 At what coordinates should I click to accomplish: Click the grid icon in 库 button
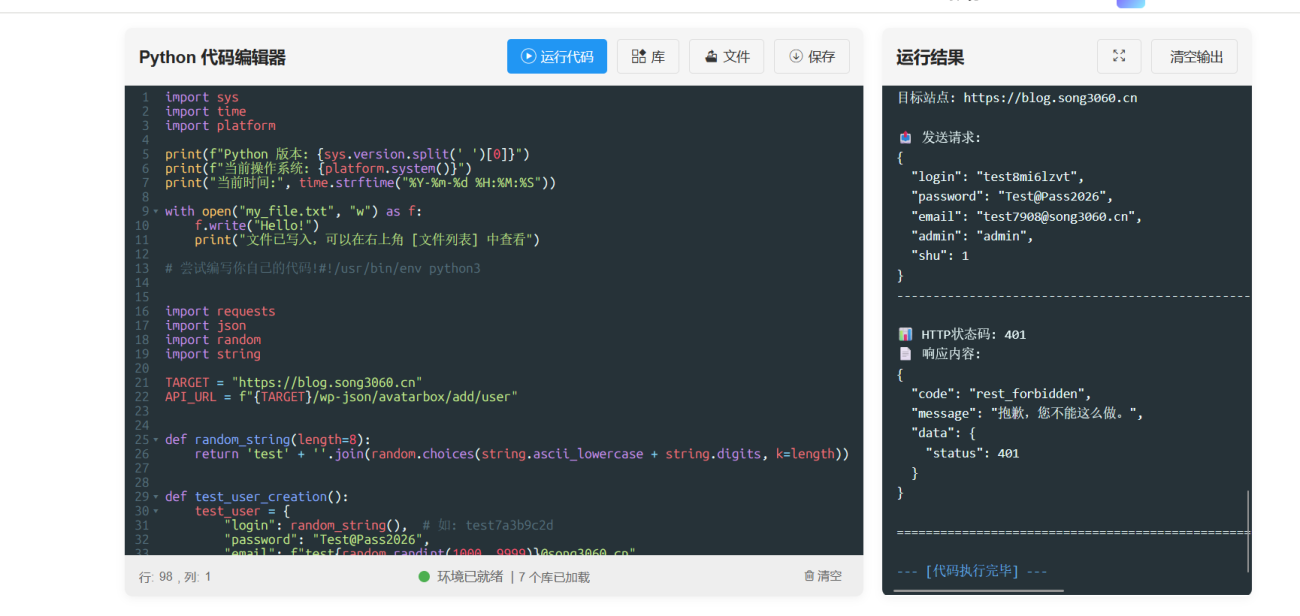coord(638,57)
